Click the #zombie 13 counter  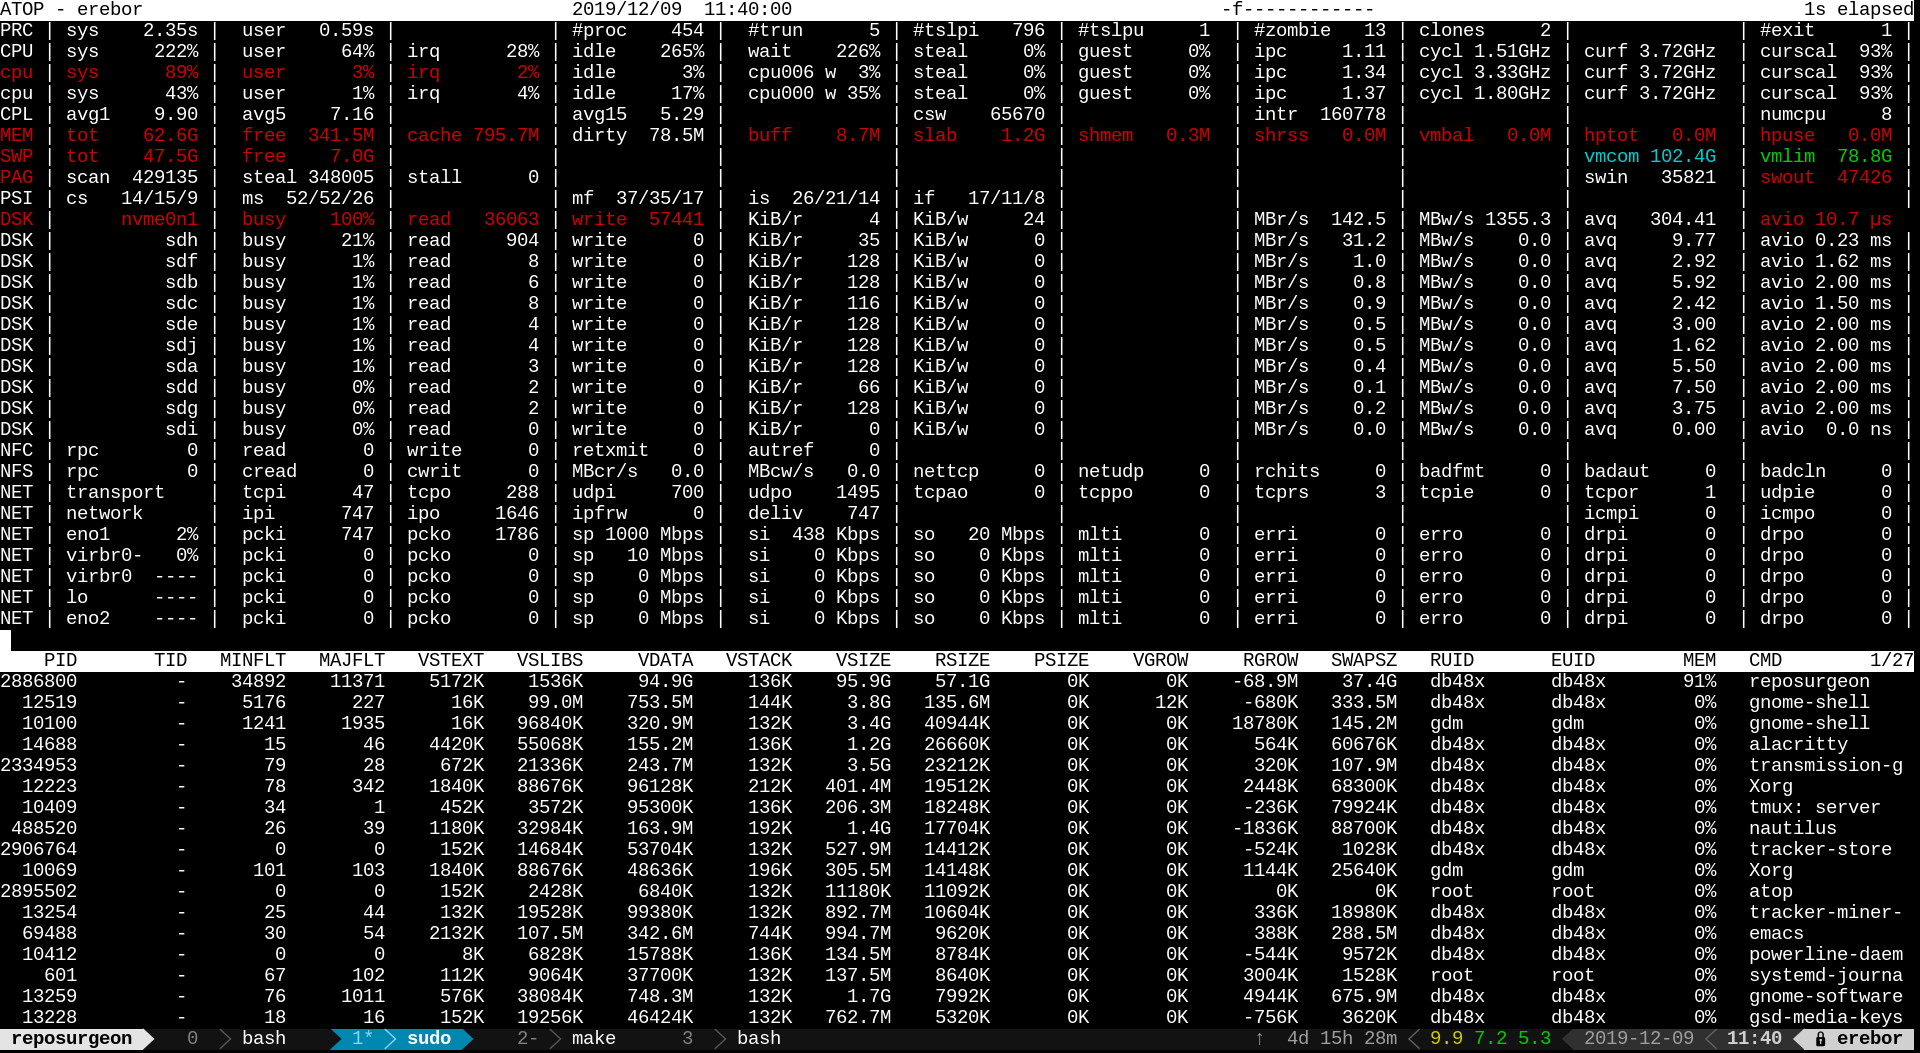point(1320,31)
